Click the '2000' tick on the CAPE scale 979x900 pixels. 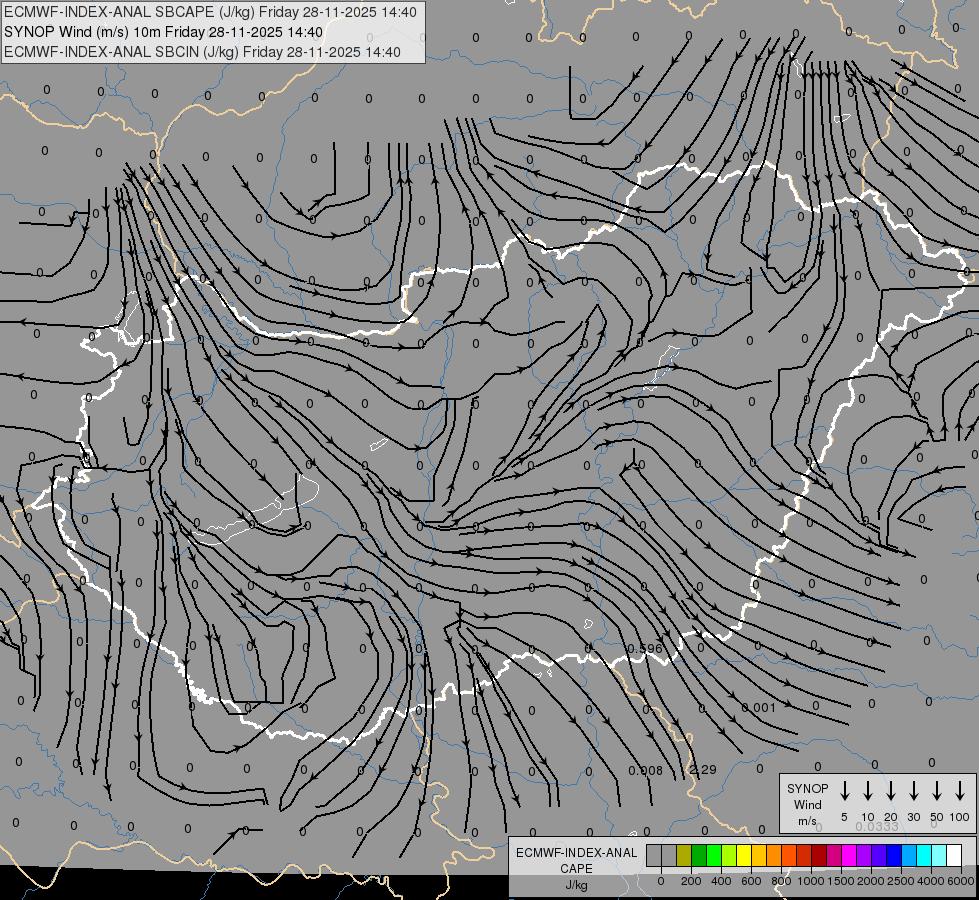click(x=871, y=881)
